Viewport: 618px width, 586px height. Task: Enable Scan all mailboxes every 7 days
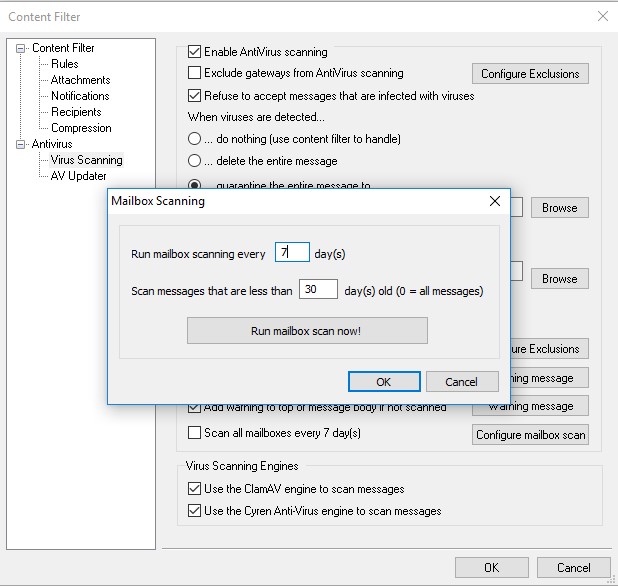pos(194,433)
